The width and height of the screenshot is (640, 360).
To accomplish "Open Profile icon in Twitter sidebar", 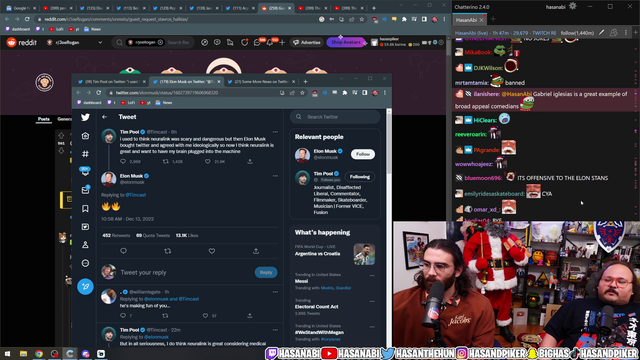I will point(85,245).
